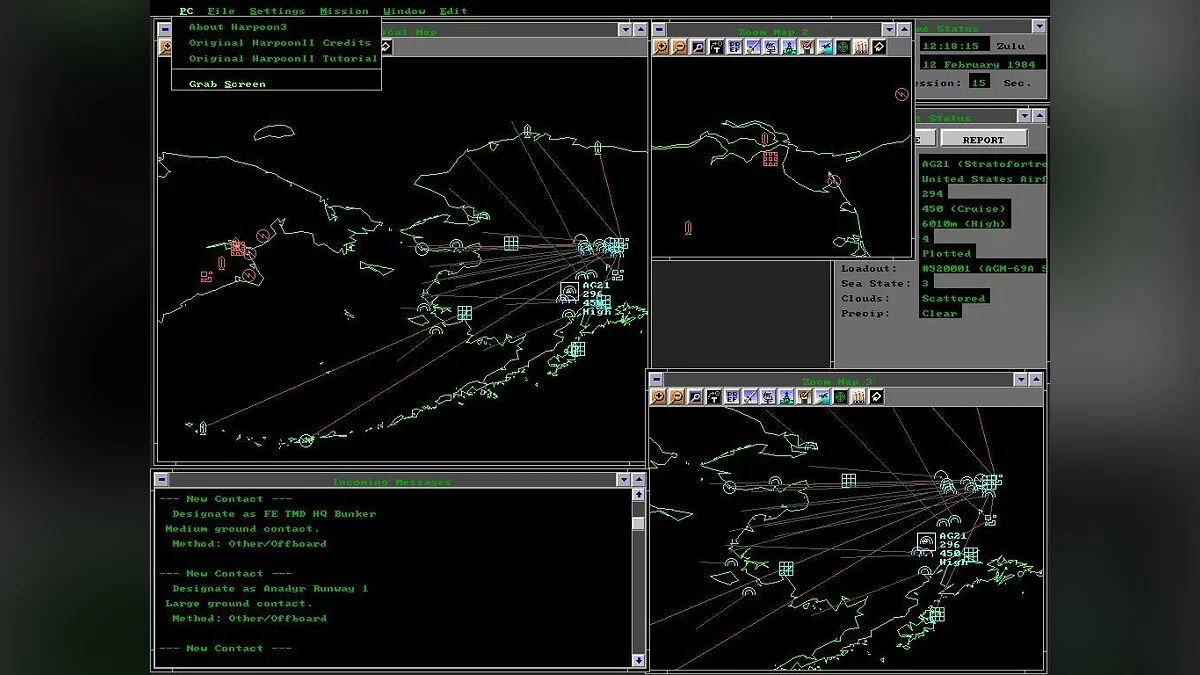
Task: Click the Scattered clouds value
Action: (954, 298)
